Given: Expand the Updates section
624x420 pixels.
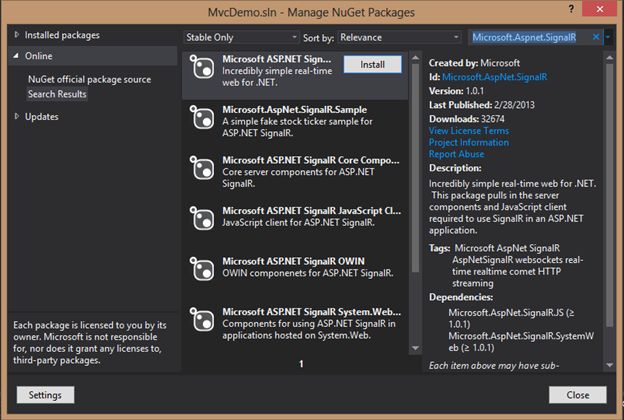Looking at the screenshot, I should point(15,116).
